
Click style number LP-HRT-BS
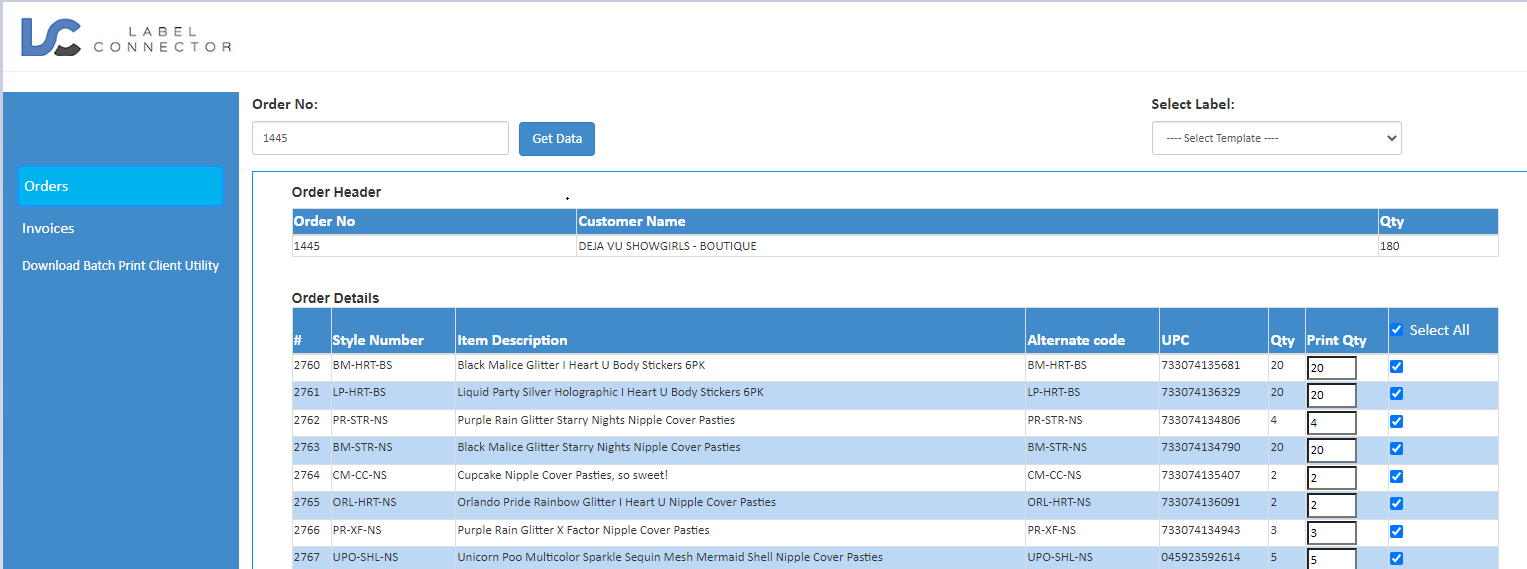pos(359,393)
